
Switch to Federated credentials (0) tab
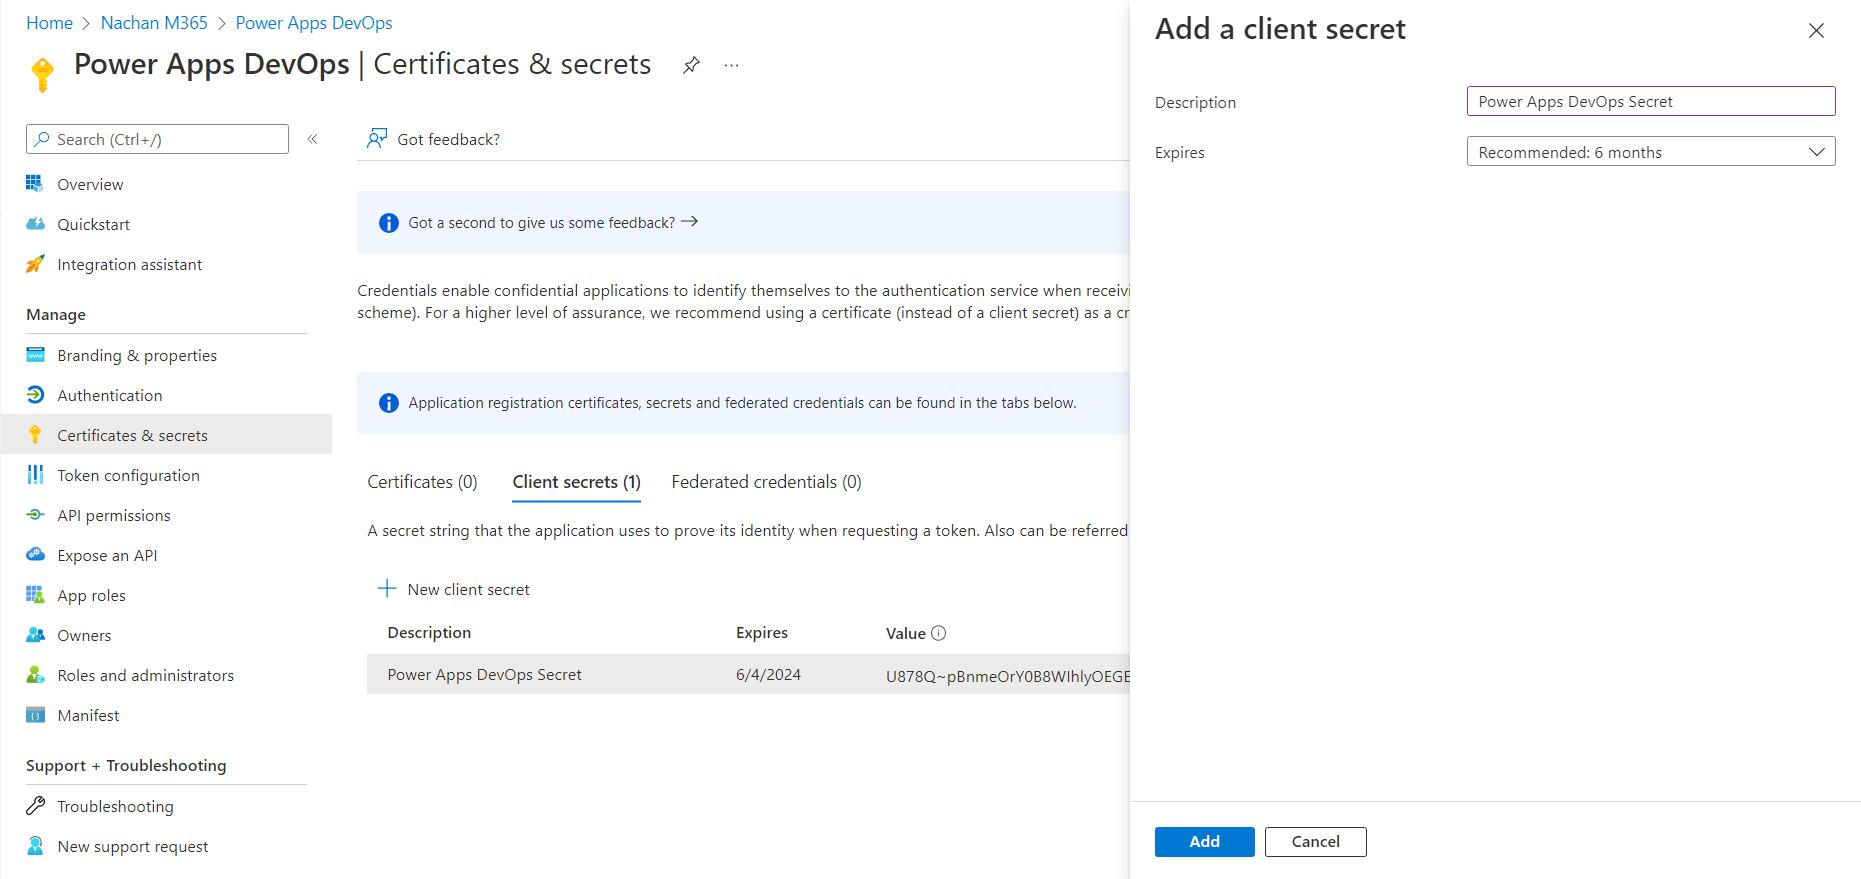pyautogui.click(x=766, y=482)
